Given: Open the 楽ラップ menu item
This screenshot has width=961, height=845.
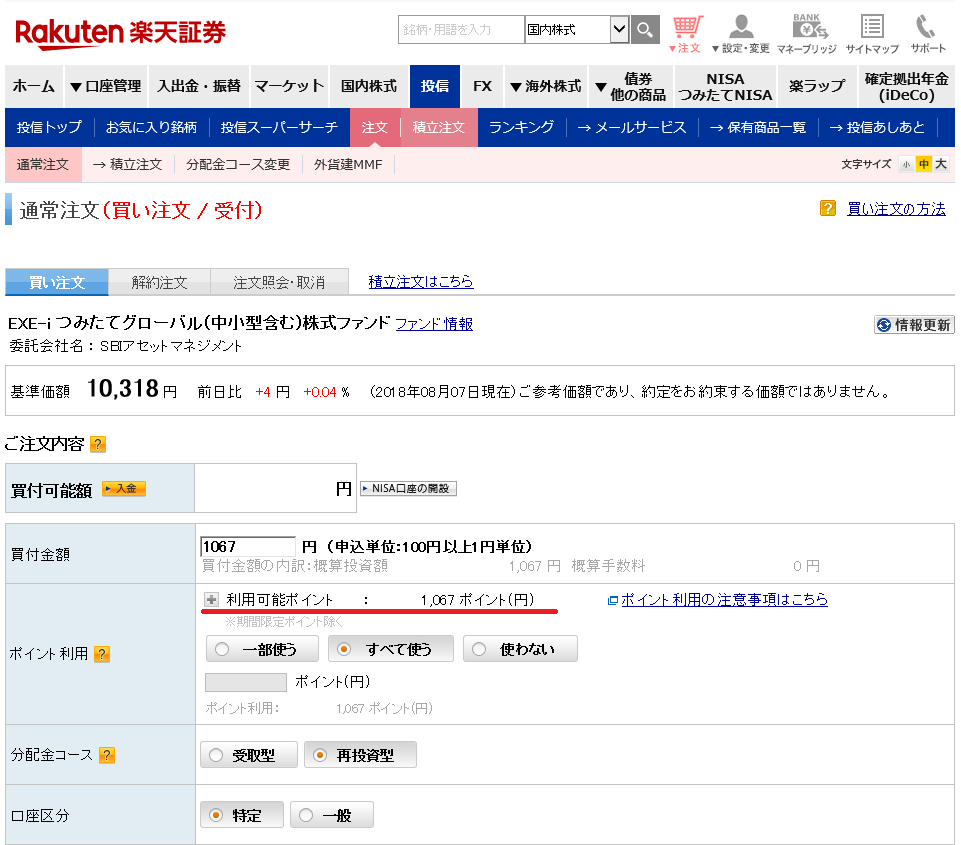Looking at the screenshot, I should (x=817, y=86).
